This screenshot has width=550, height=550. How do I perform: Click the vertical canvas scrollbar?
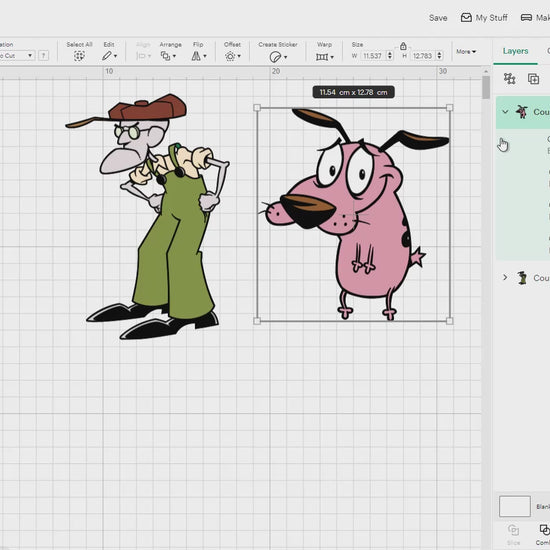(486, 87)
